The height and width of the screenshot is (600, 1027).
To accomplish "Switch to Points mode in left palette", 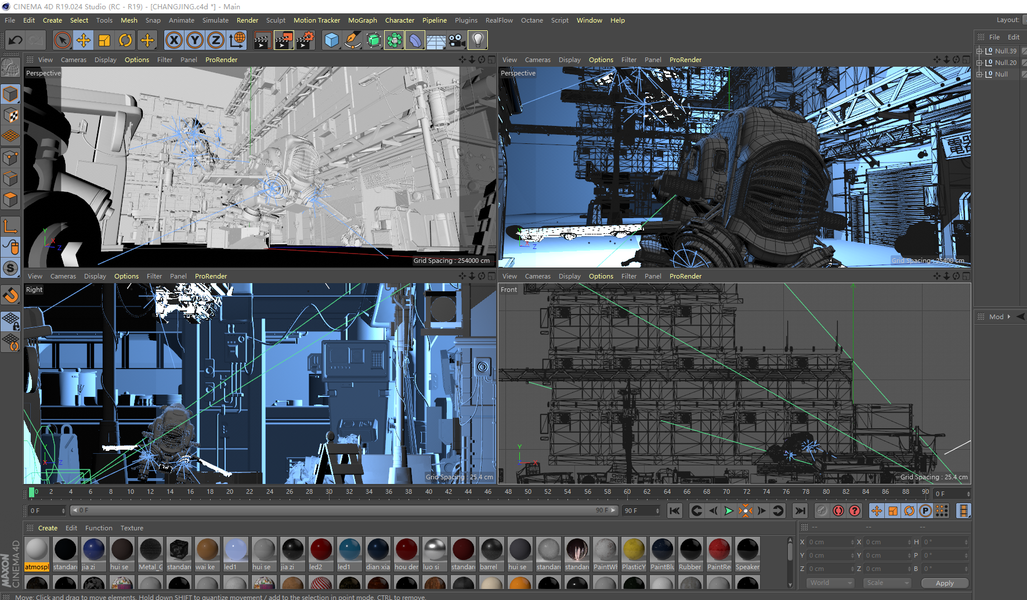I will point(10,157).
